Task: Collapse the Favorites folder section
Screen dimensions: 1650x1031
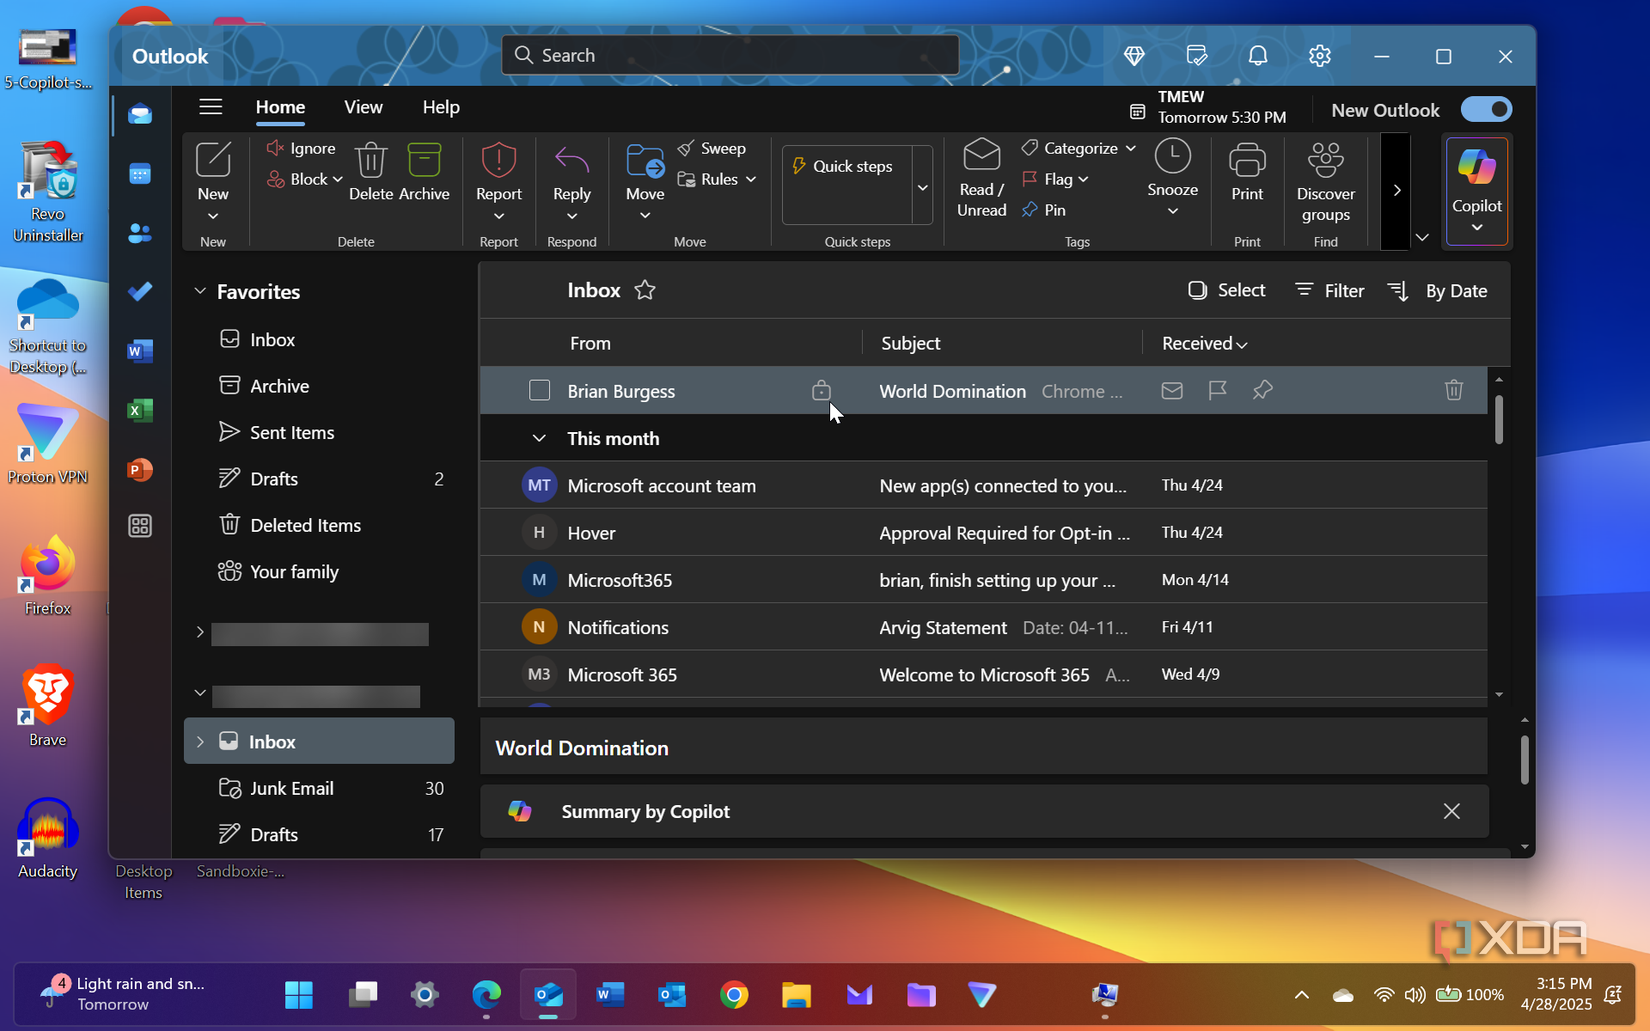Action: [200, 291]
